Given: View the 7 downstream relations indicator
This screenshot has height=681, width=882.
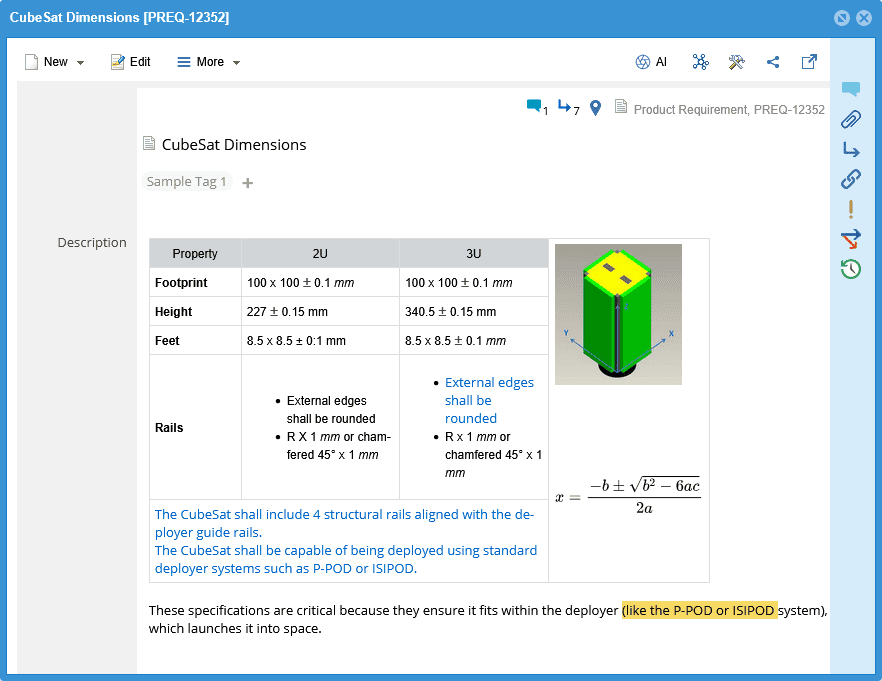Looking at the screenshot, I should [568, 108].
